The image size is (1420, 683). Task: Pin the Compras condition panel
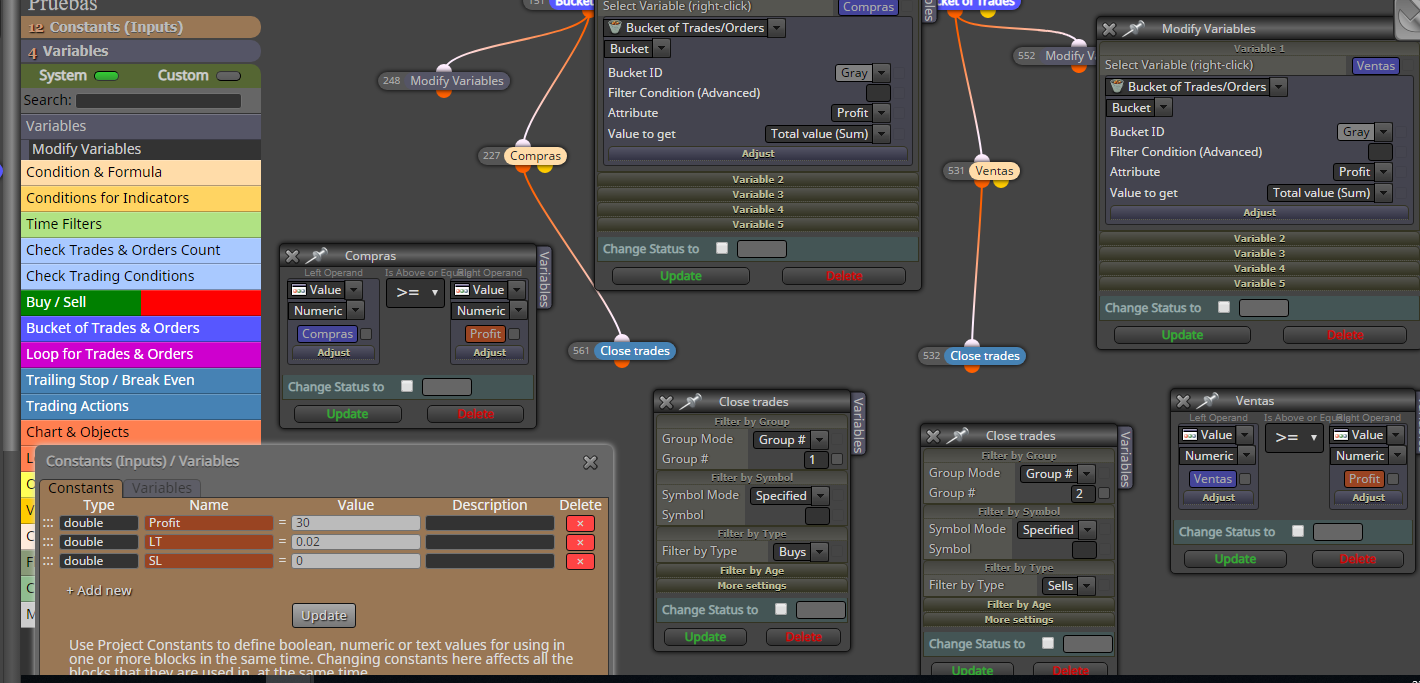pos(317,256)
